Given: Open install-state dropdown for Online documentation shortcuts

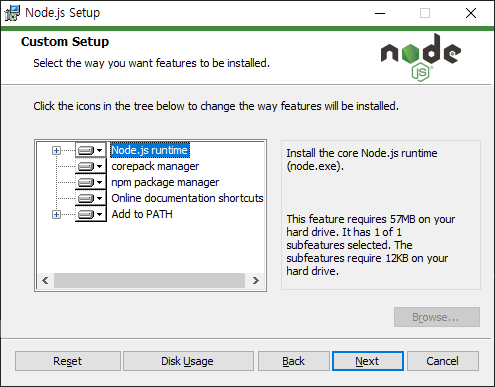Looking at the screenshot, I should (x=90, y=198).
